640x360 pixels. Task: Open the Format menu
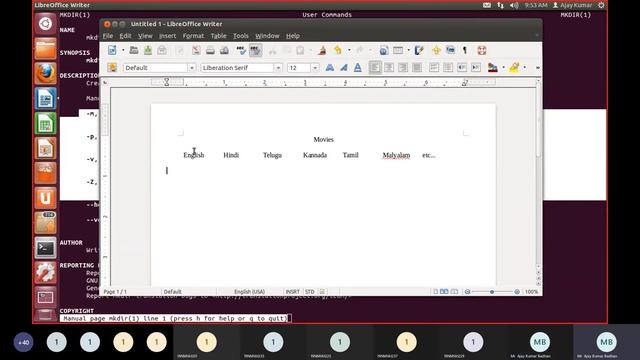[x=193, y=36]
